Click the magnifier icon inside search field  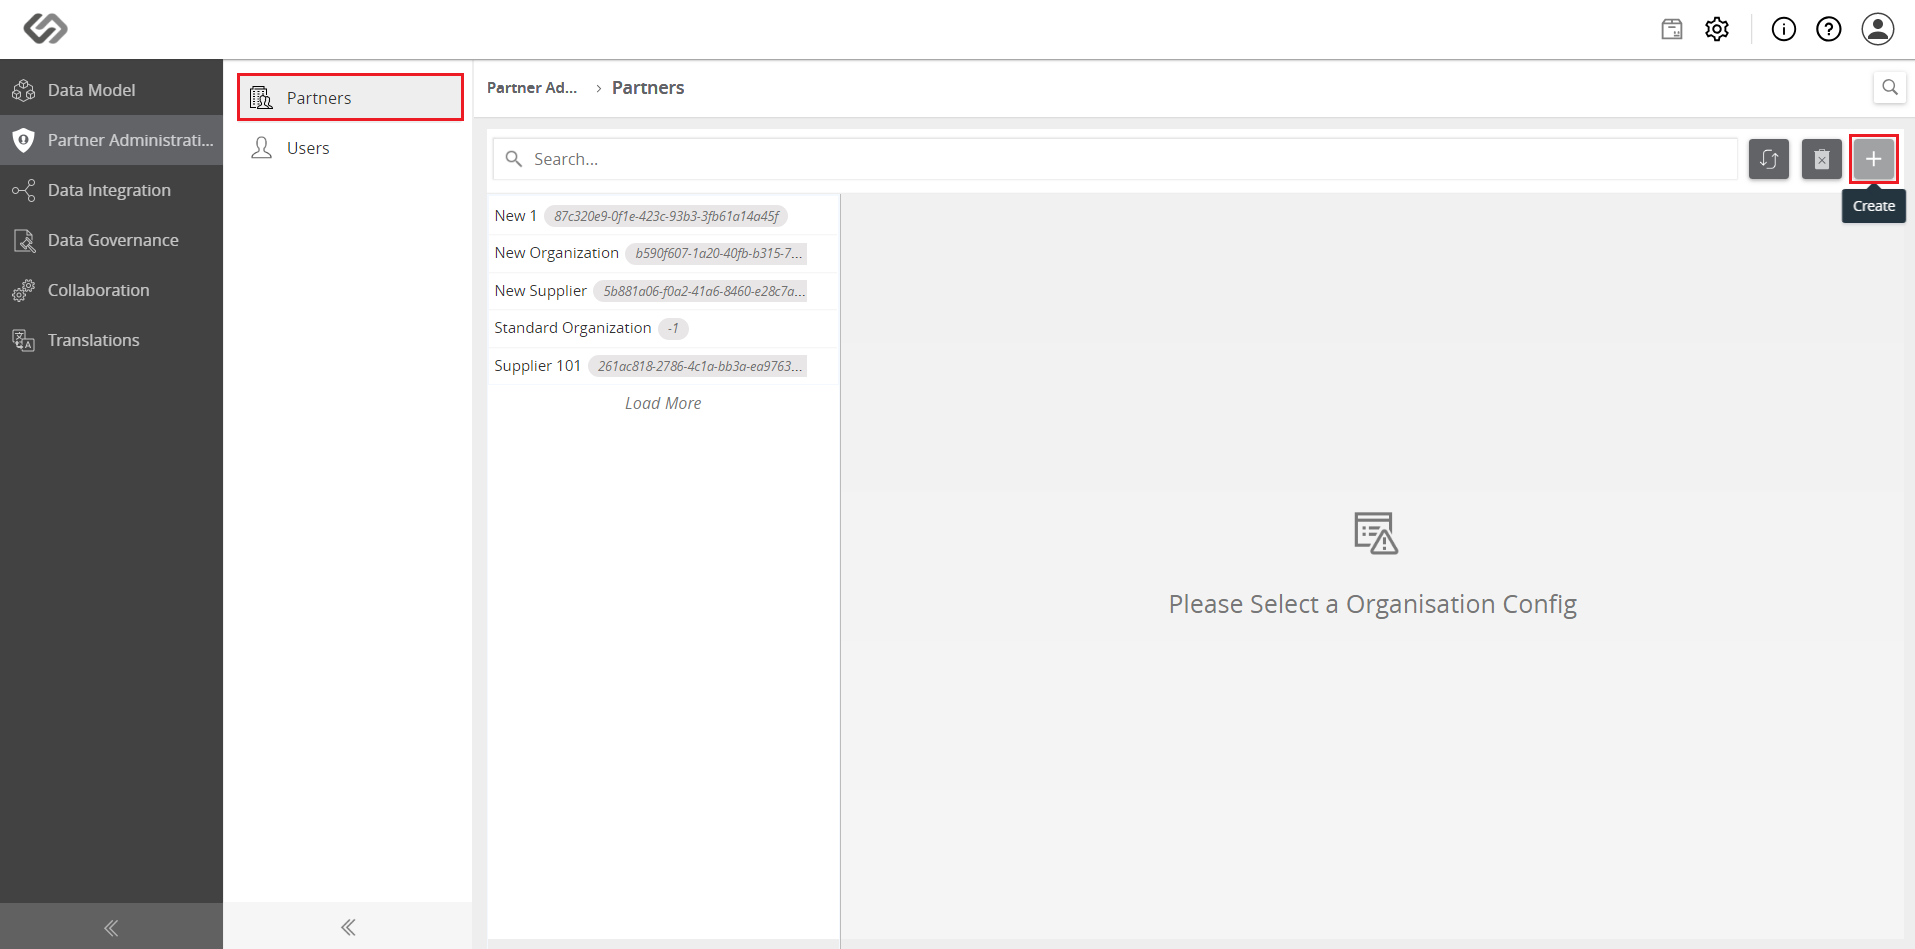point(514,159)
